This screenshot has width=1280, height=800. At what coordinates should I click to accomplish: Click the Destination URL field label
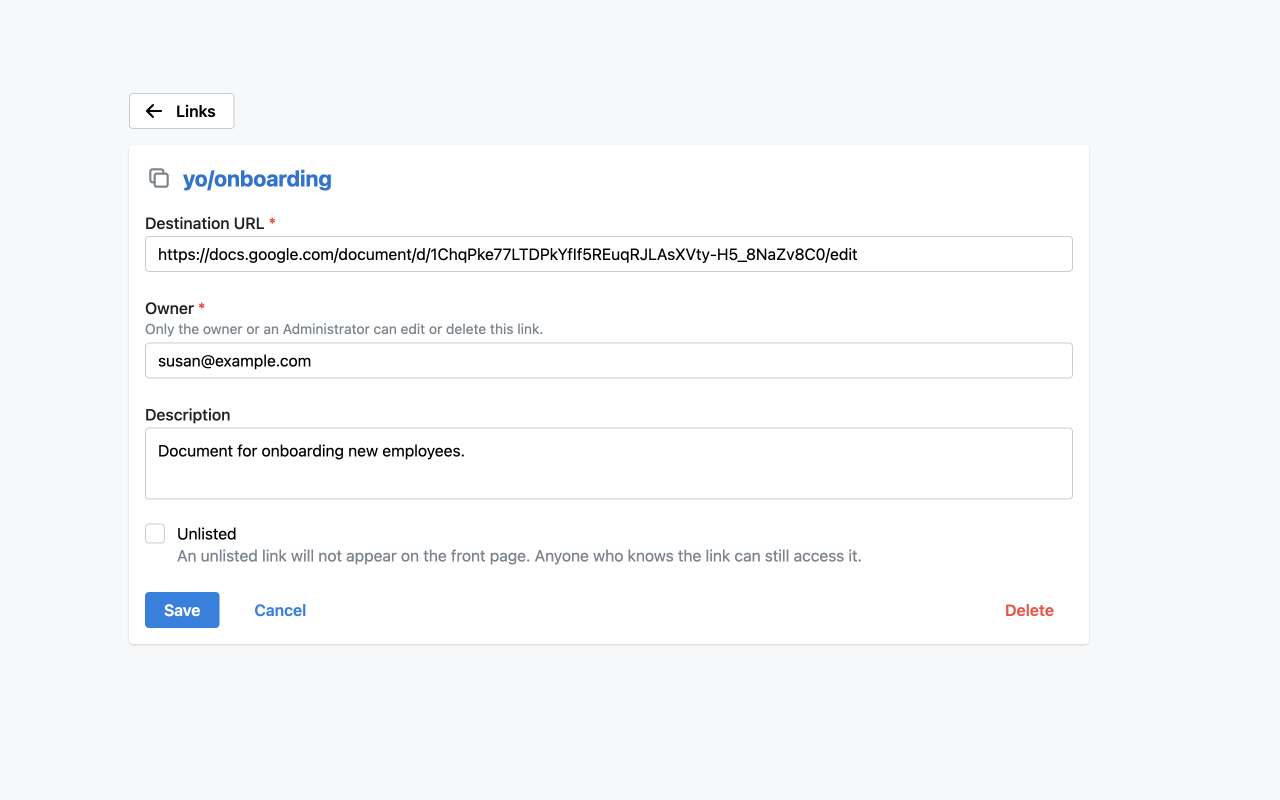(204, 223)
